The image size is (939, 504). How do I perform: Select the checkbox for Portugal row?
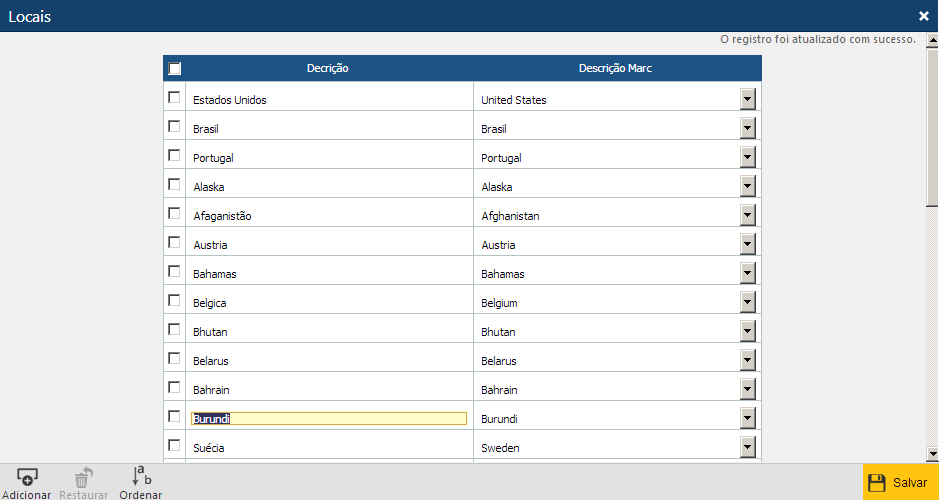point(175,156)
